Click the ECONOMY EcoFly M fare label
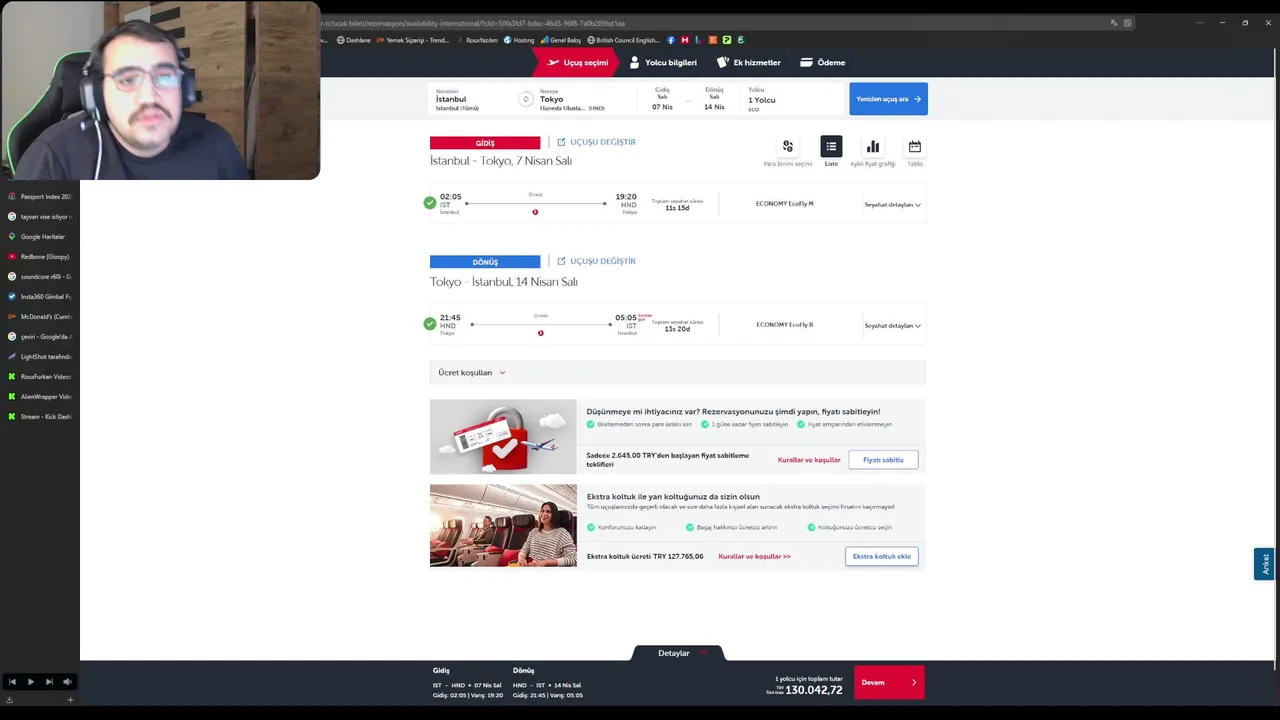 tap(785, 204)
